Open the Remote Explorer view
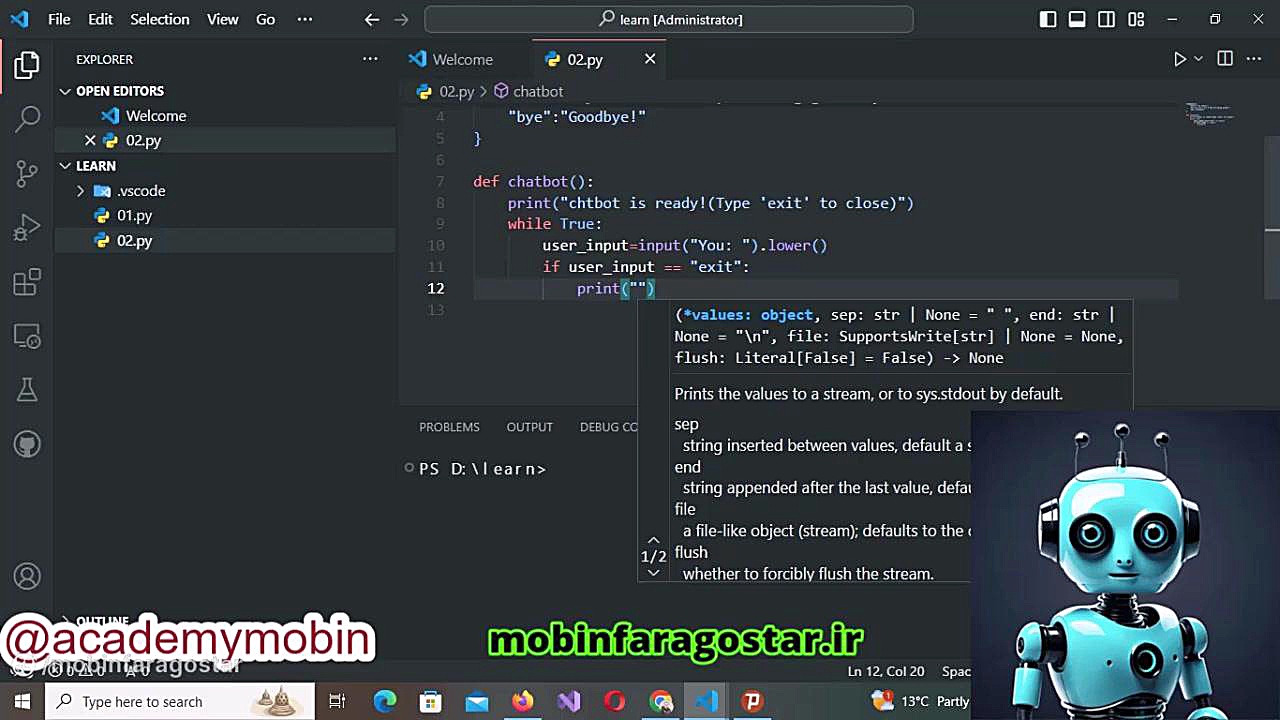Image resolution: width=1280 pixels, height=720 pixels. [27, 336]
